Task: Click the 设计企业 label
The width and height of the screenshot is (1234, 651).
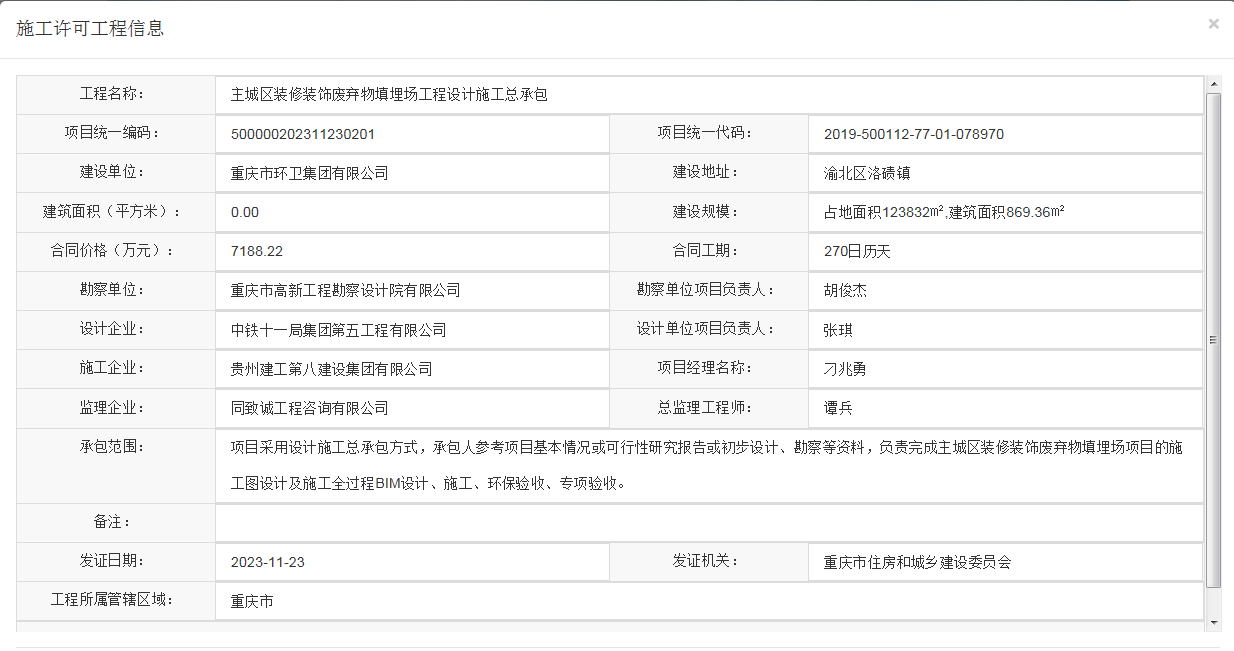Action: coord(113,329)
